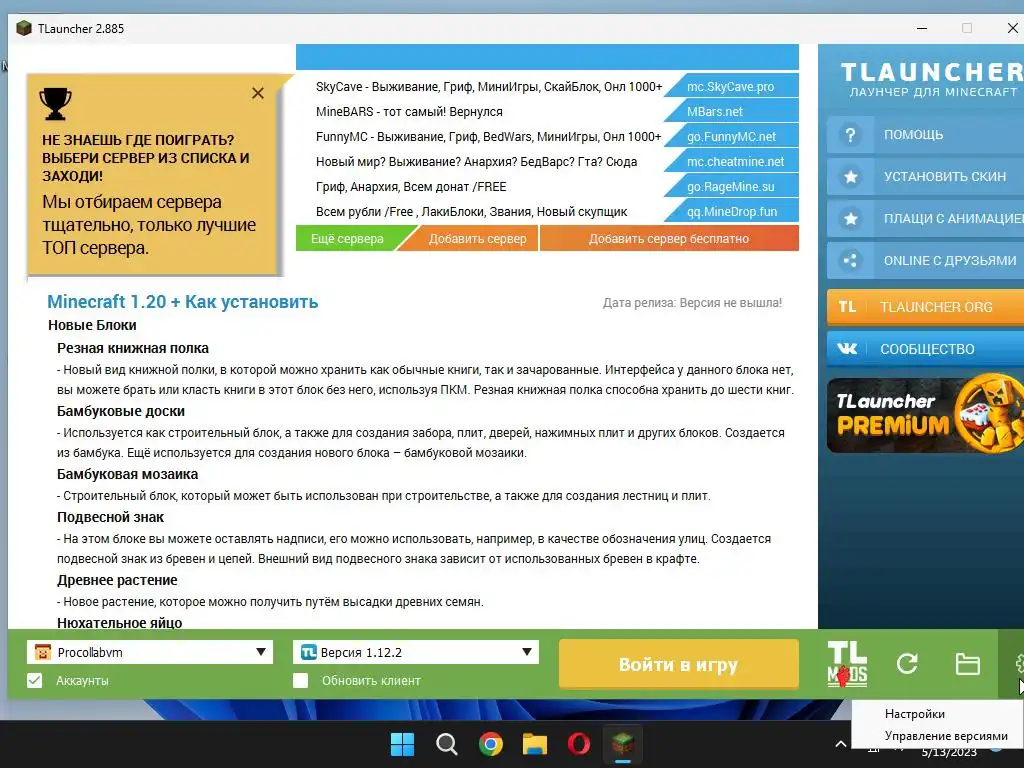This screenshot has height=768, width=1024.
Task: Click Гриф, Анархия, Всем донат row
Action: pos(411,186)
